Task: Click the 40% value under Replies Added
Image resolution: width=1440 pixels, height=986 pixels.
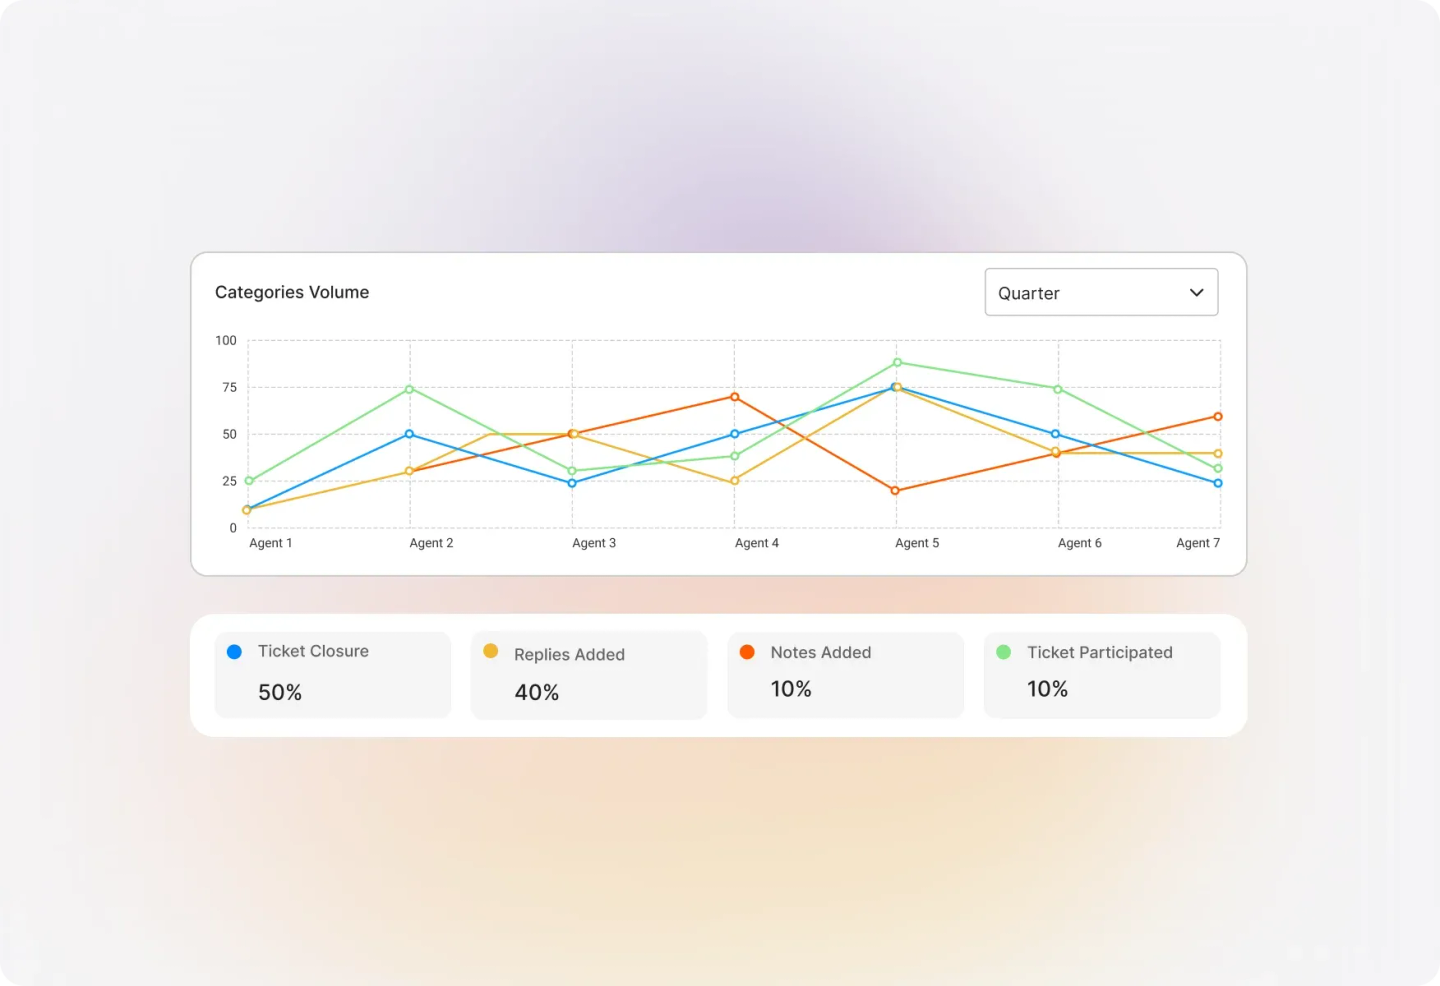Action: tap(537, 692)
